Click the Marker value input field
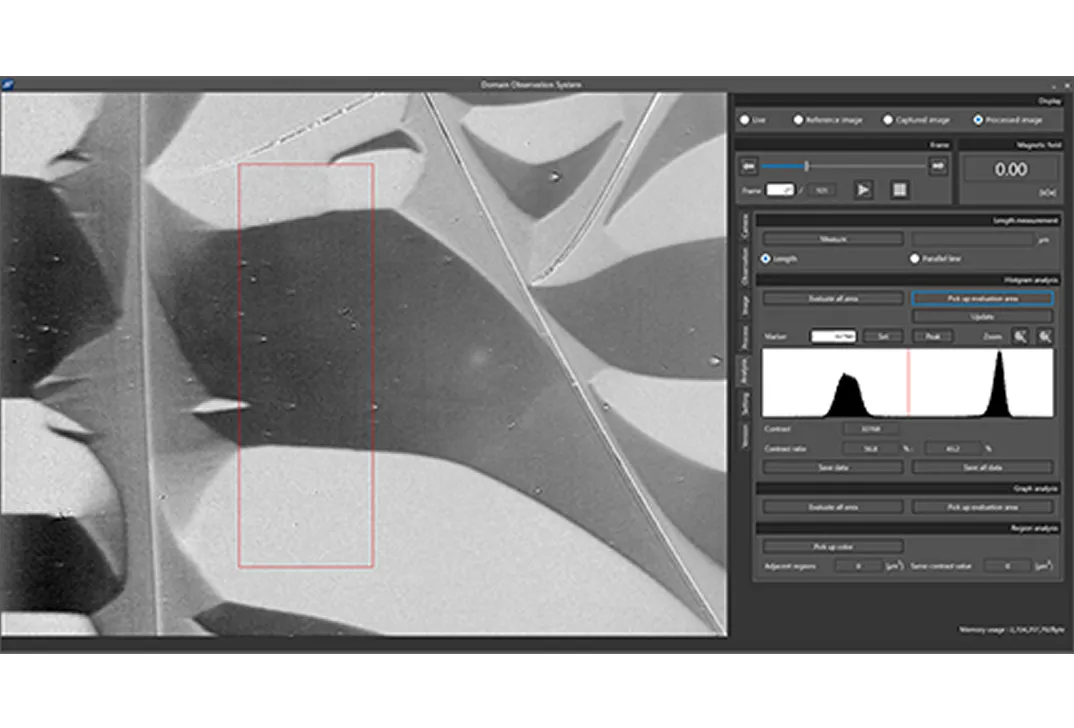The height and width of the screenshot is (728, 1074). tap(834, 337)
